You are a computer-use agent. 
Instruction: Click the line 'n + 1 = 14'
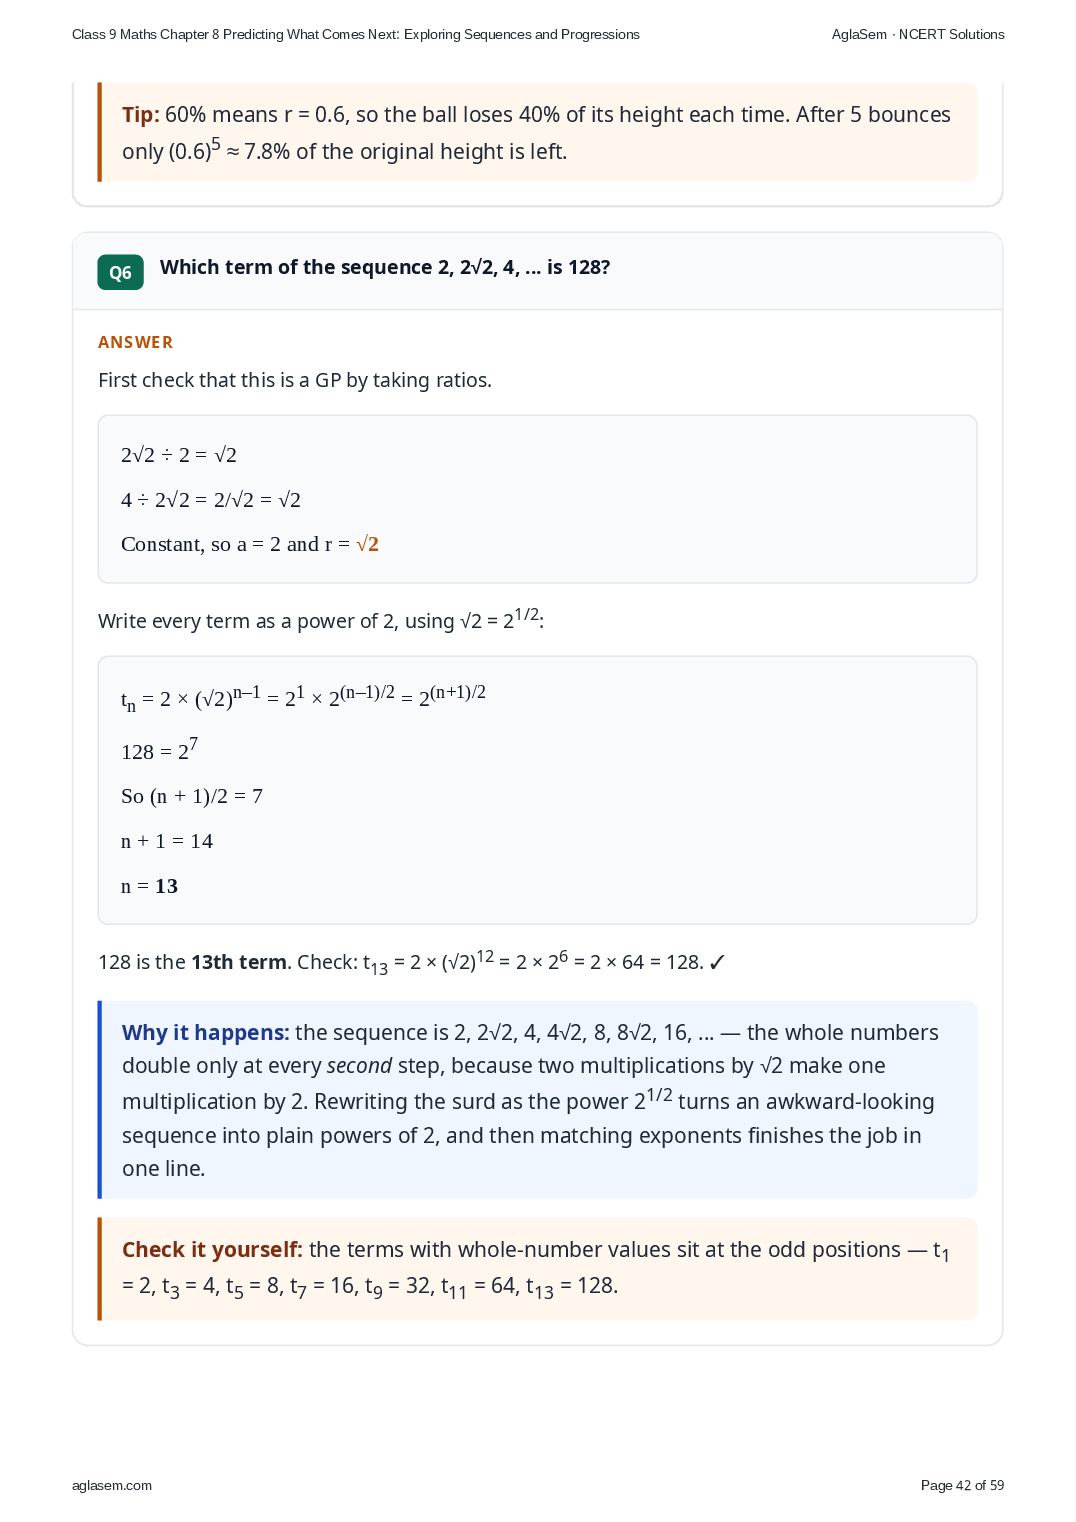167,841
